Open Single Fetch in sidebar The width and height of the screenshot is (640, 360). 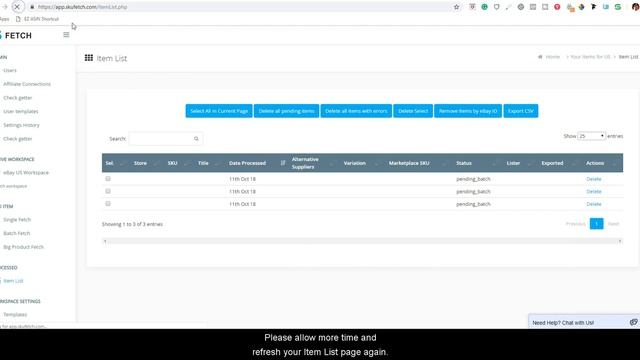pyautogui.click(x=17, y=220)
